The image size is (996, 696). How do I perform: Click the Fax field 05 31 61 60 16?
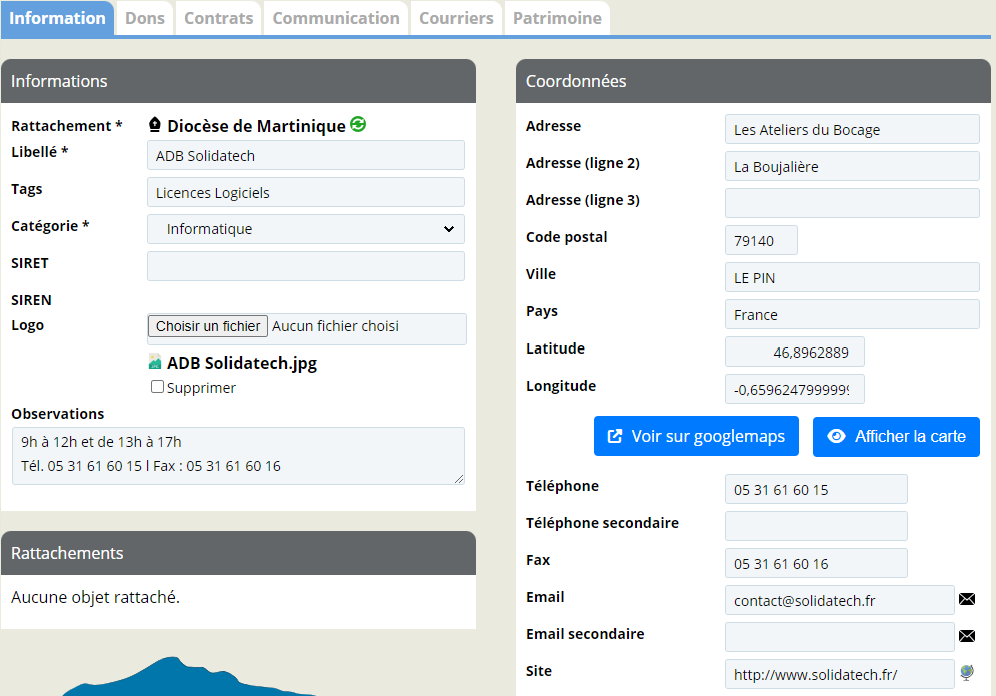click(x=816, y=563)
